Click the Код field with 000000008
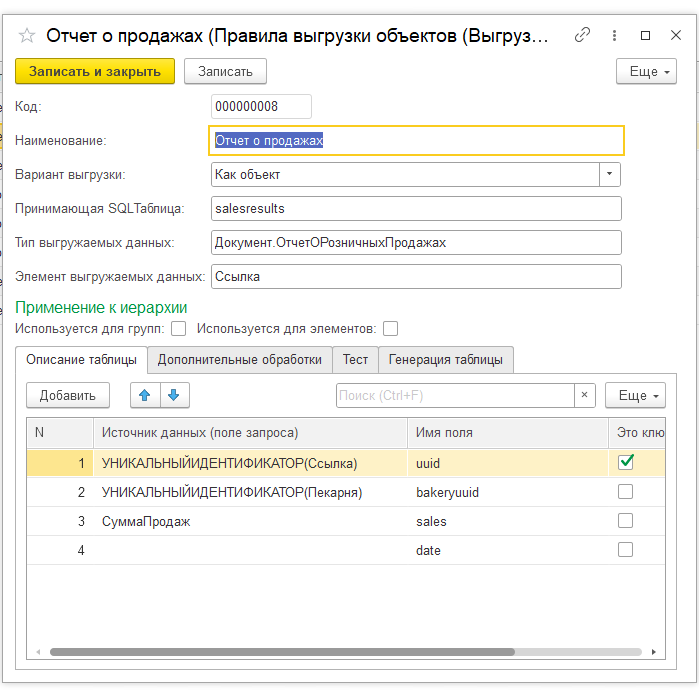 click(261, 107)
